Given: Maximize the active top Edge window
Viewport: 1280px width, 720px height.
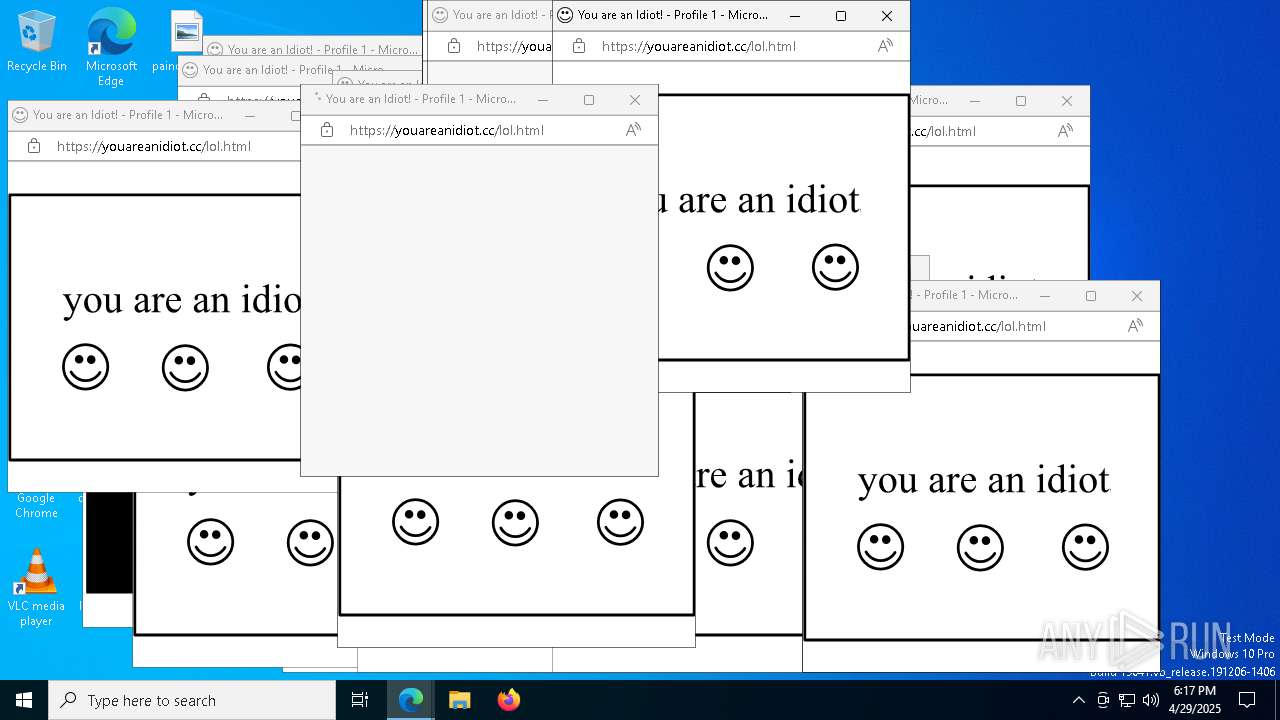Looking at the screenshot, I should 841,16.
